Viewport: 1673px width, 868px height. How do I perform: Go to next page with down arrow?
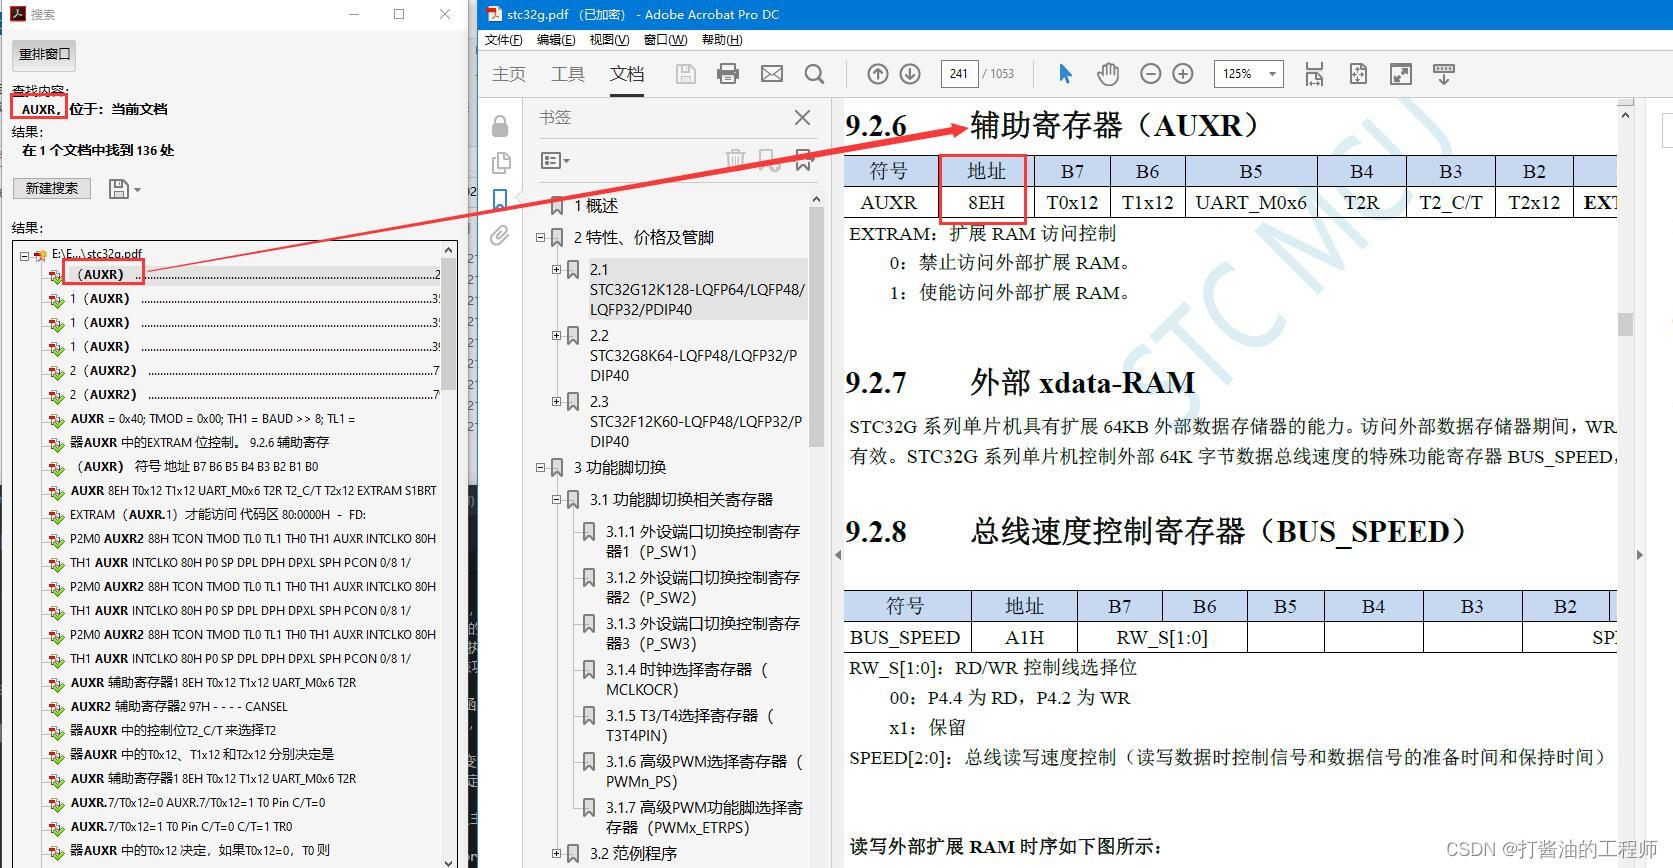click(910, 74)
